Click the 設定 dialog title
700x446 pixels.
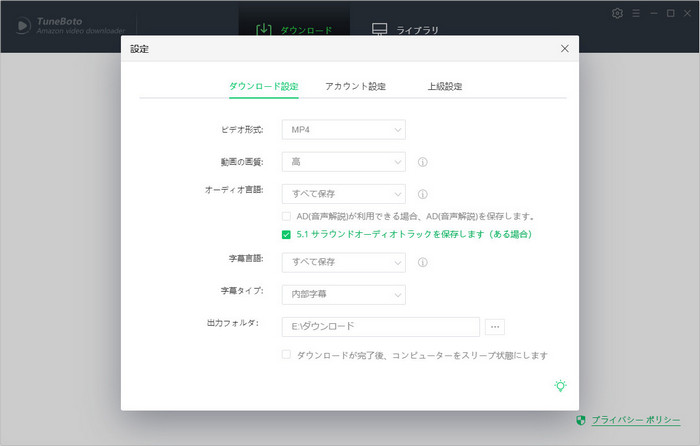click(x=139, y=49)
